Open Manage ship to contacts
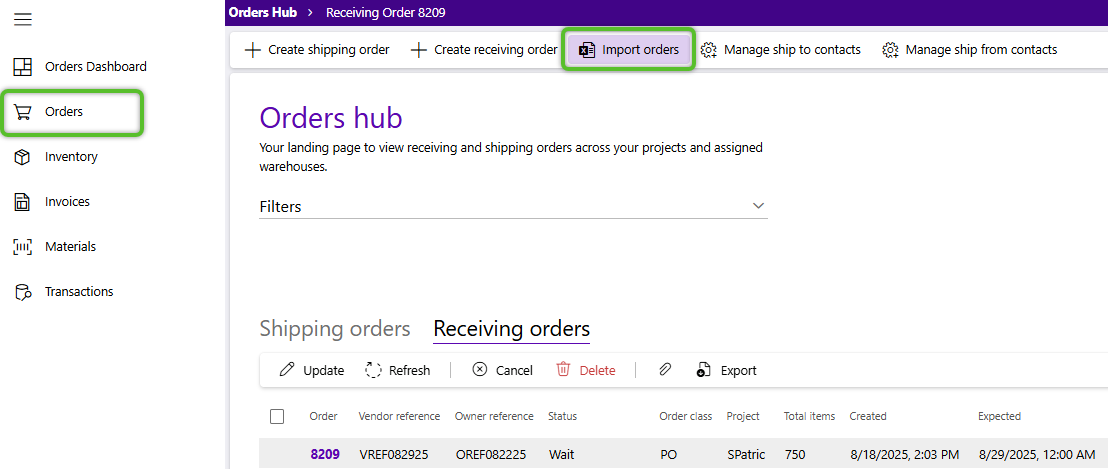Viewport: 1108px width, 469px height. click(x=780, y=50)
